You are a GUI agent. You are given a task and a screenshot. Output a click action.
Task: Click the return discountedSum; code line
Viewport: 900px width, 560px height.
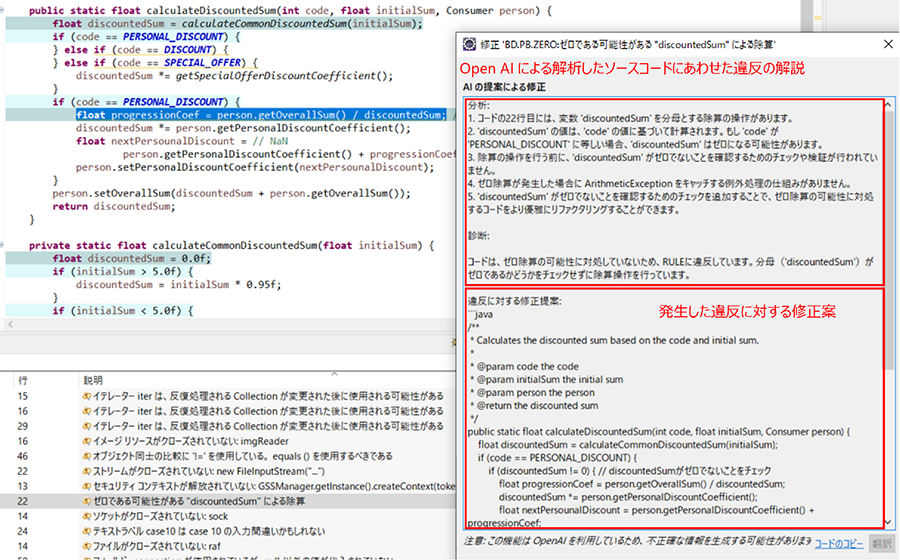pos(114,206)
